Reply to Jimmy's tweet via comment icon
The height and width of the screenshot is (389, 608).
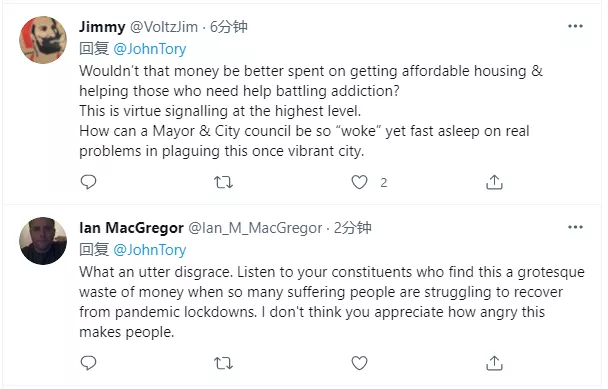tap(88, 182)
